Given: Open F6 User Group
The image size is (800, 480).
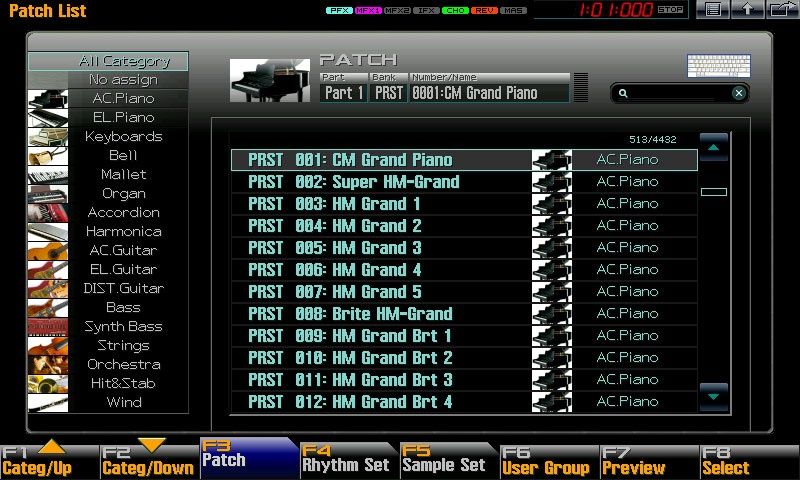Looking at the screenshot, I should pos(549,461).
